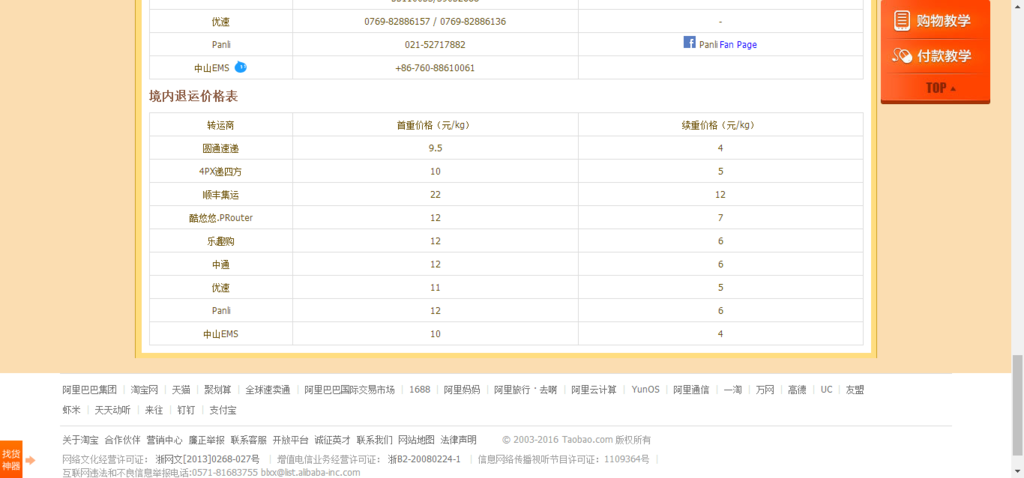Select the 圆通速递 row name

click(x=221, y=148)
